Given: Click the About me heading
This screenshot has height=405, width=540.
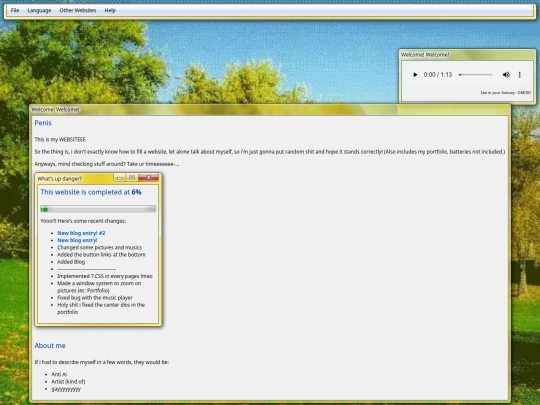Looking at the screenshot, I should 50,345.
